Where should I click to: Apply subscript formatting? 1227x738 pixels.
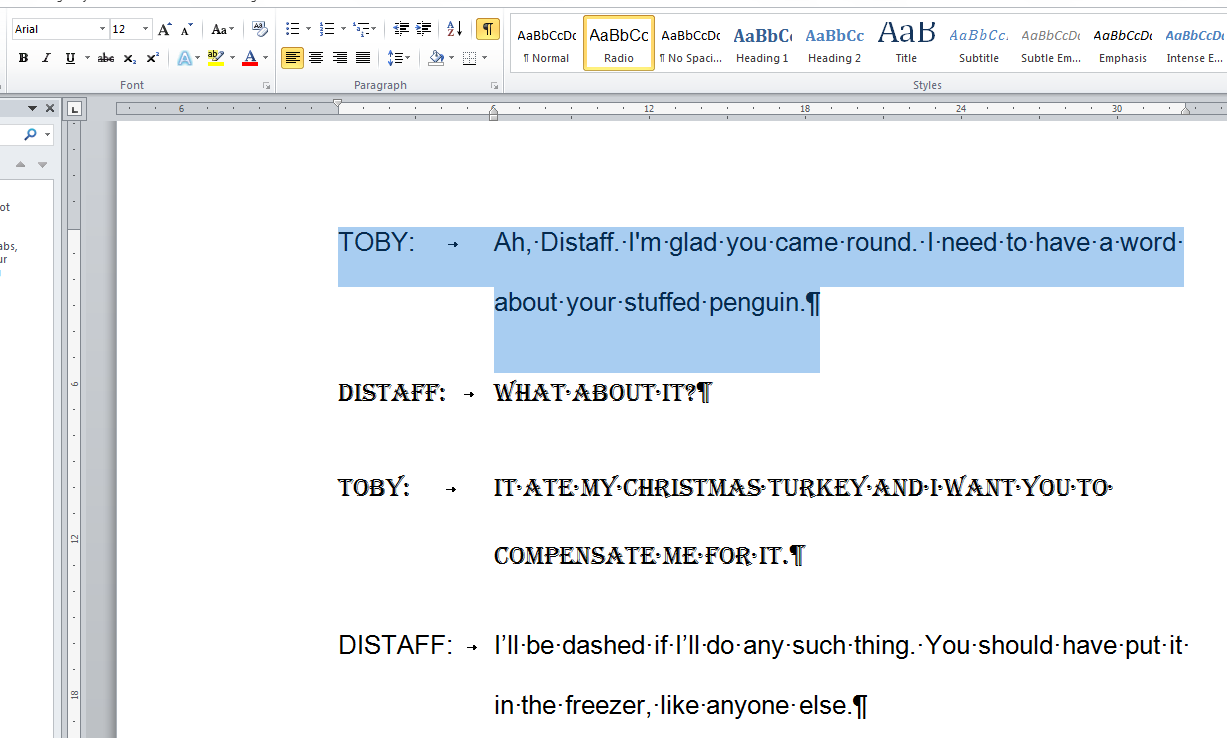pos(128,57)
